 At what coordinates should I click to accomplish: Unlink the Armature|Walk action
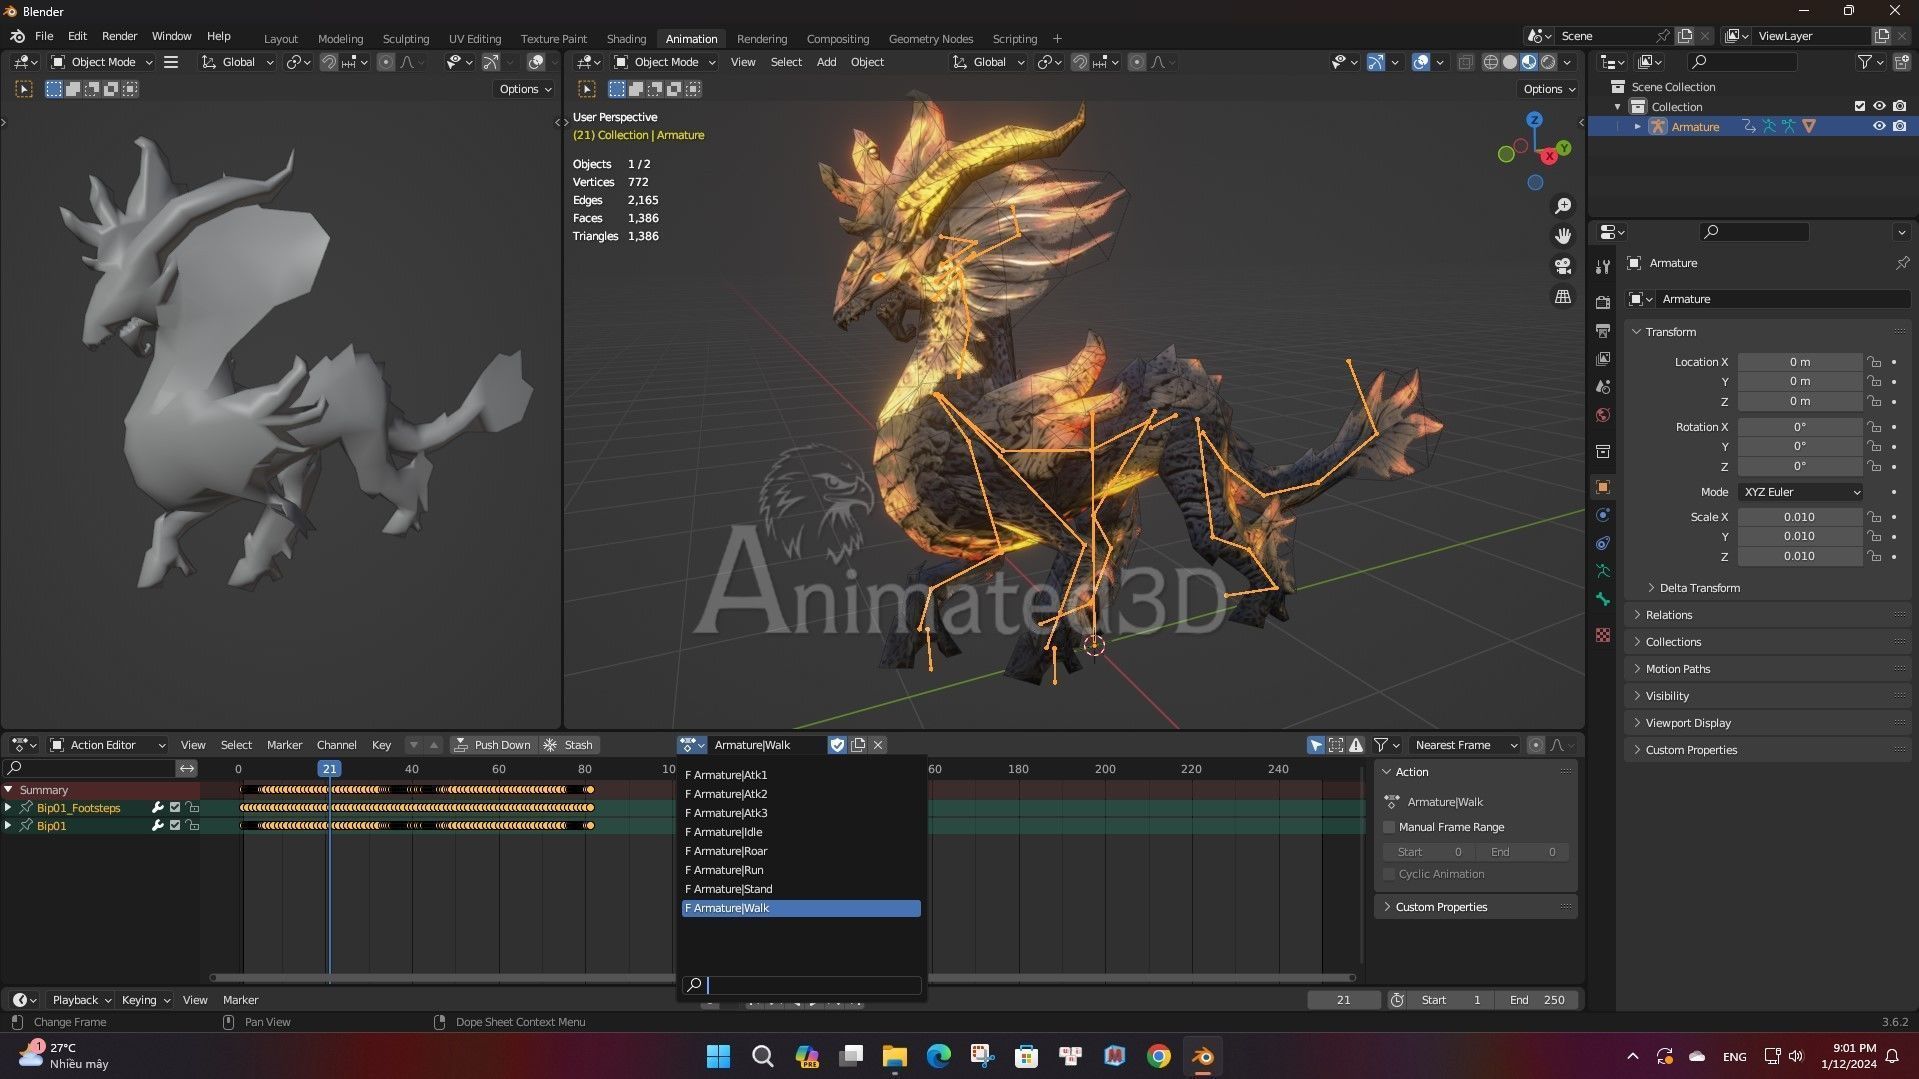pyautogui.click(x=878, y=745)
